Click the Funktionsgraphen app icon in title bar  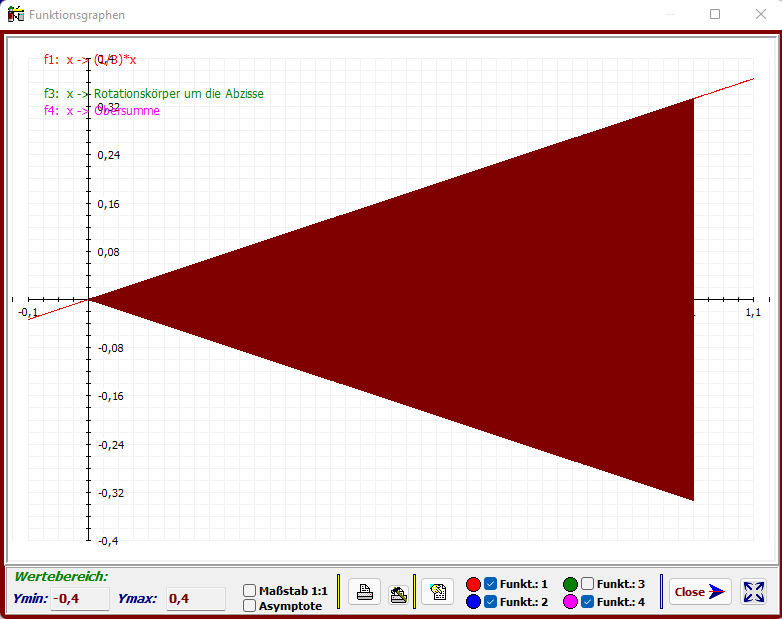[16, 15]
